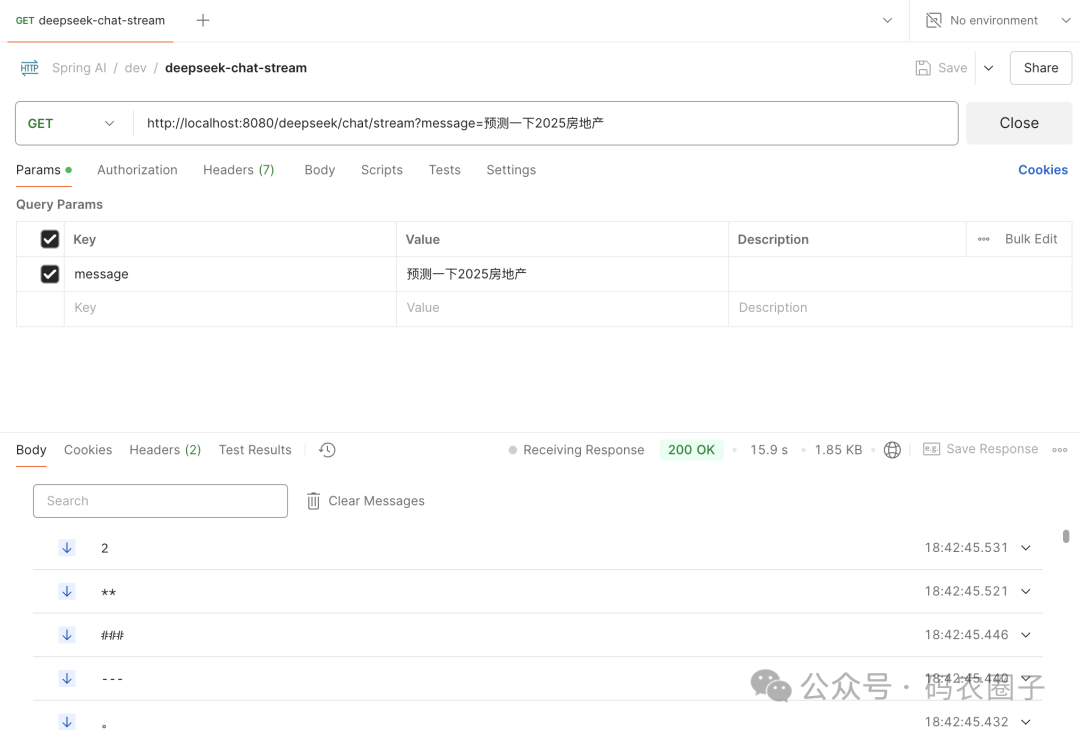Toggle the select-all params checkbox
The height and width of the screenshot is (730, 1080).
(x=50, y=239)
